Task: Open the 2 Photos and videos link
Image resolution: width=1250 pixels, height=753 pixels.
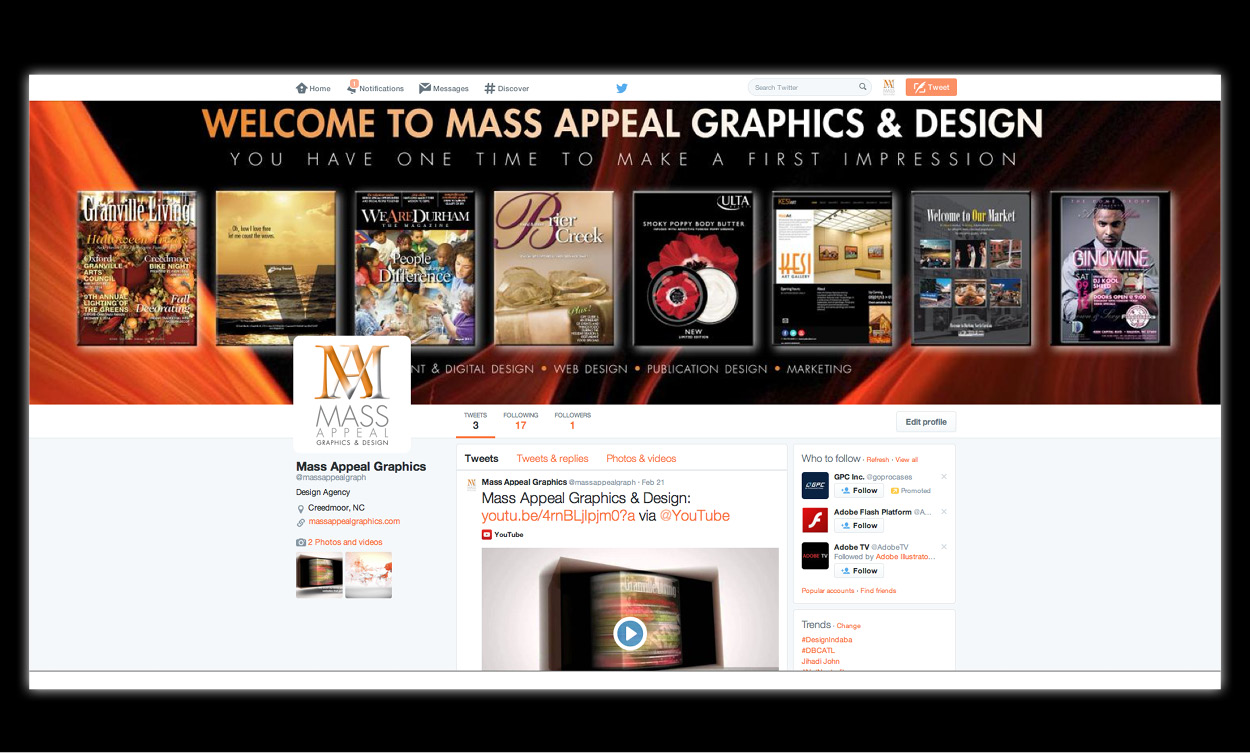Action: coord(344,542)
